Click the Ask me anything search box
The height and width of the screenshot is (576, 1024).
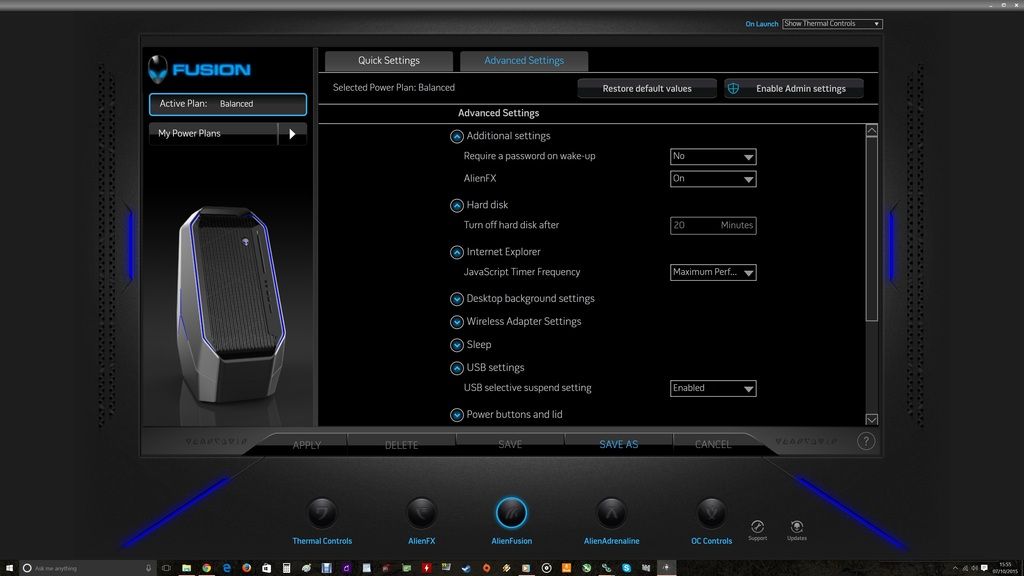(x=87, y=568)
